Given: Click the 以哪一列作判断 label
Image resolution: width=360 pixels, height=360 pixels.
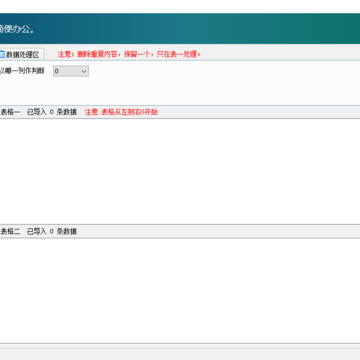Looking at the screenshot, I should point(22,71).
